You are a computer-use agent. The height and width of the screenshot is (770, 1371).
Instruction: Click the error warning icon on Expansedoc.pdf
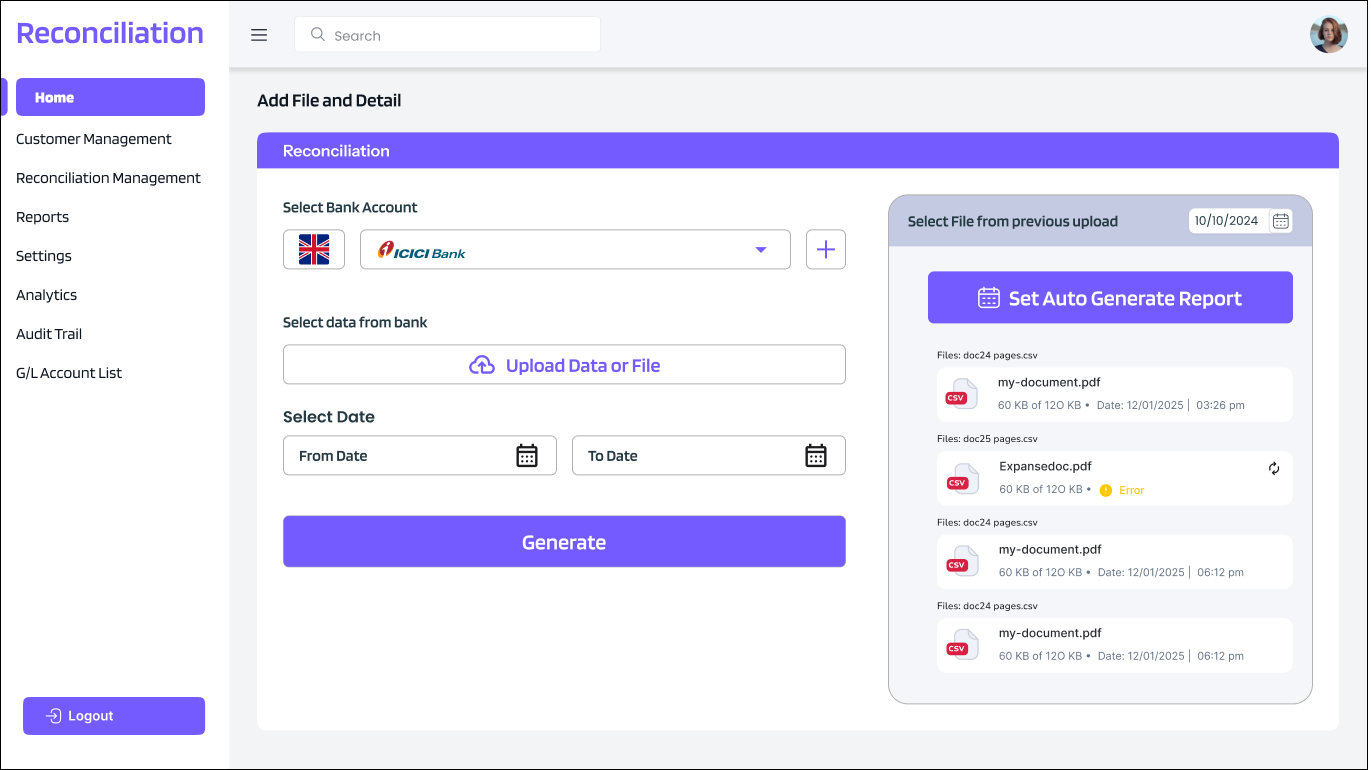1105,490
